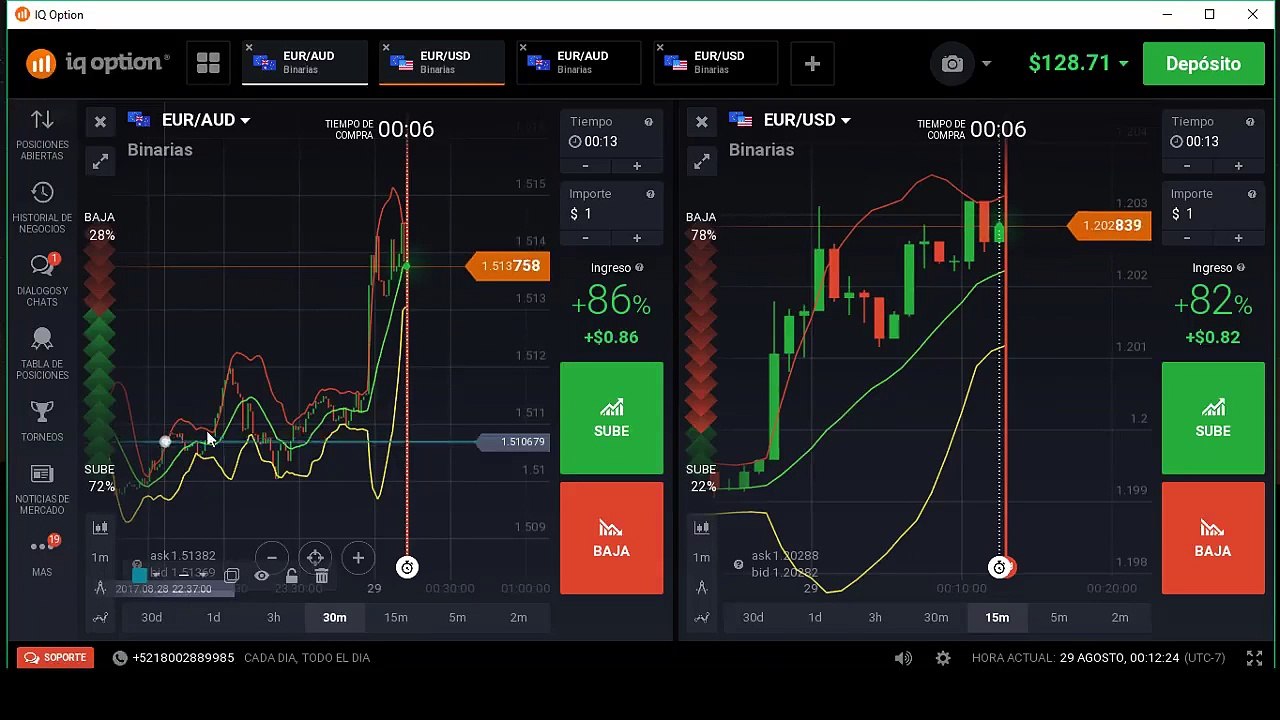Zoom out the EUR/AUD chart
Screen dimensions: 1280x720
[272, 558]
